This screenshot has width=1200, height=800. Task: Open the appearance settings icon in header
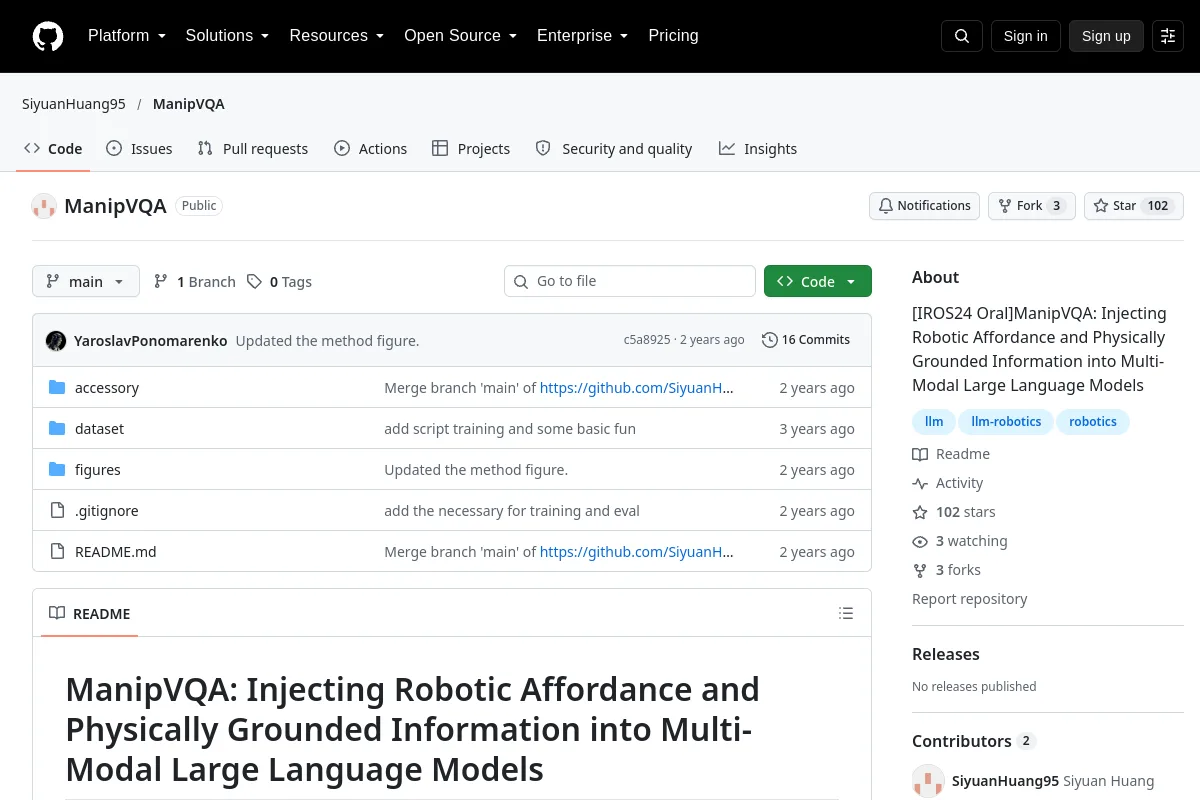coord(1168,36)
